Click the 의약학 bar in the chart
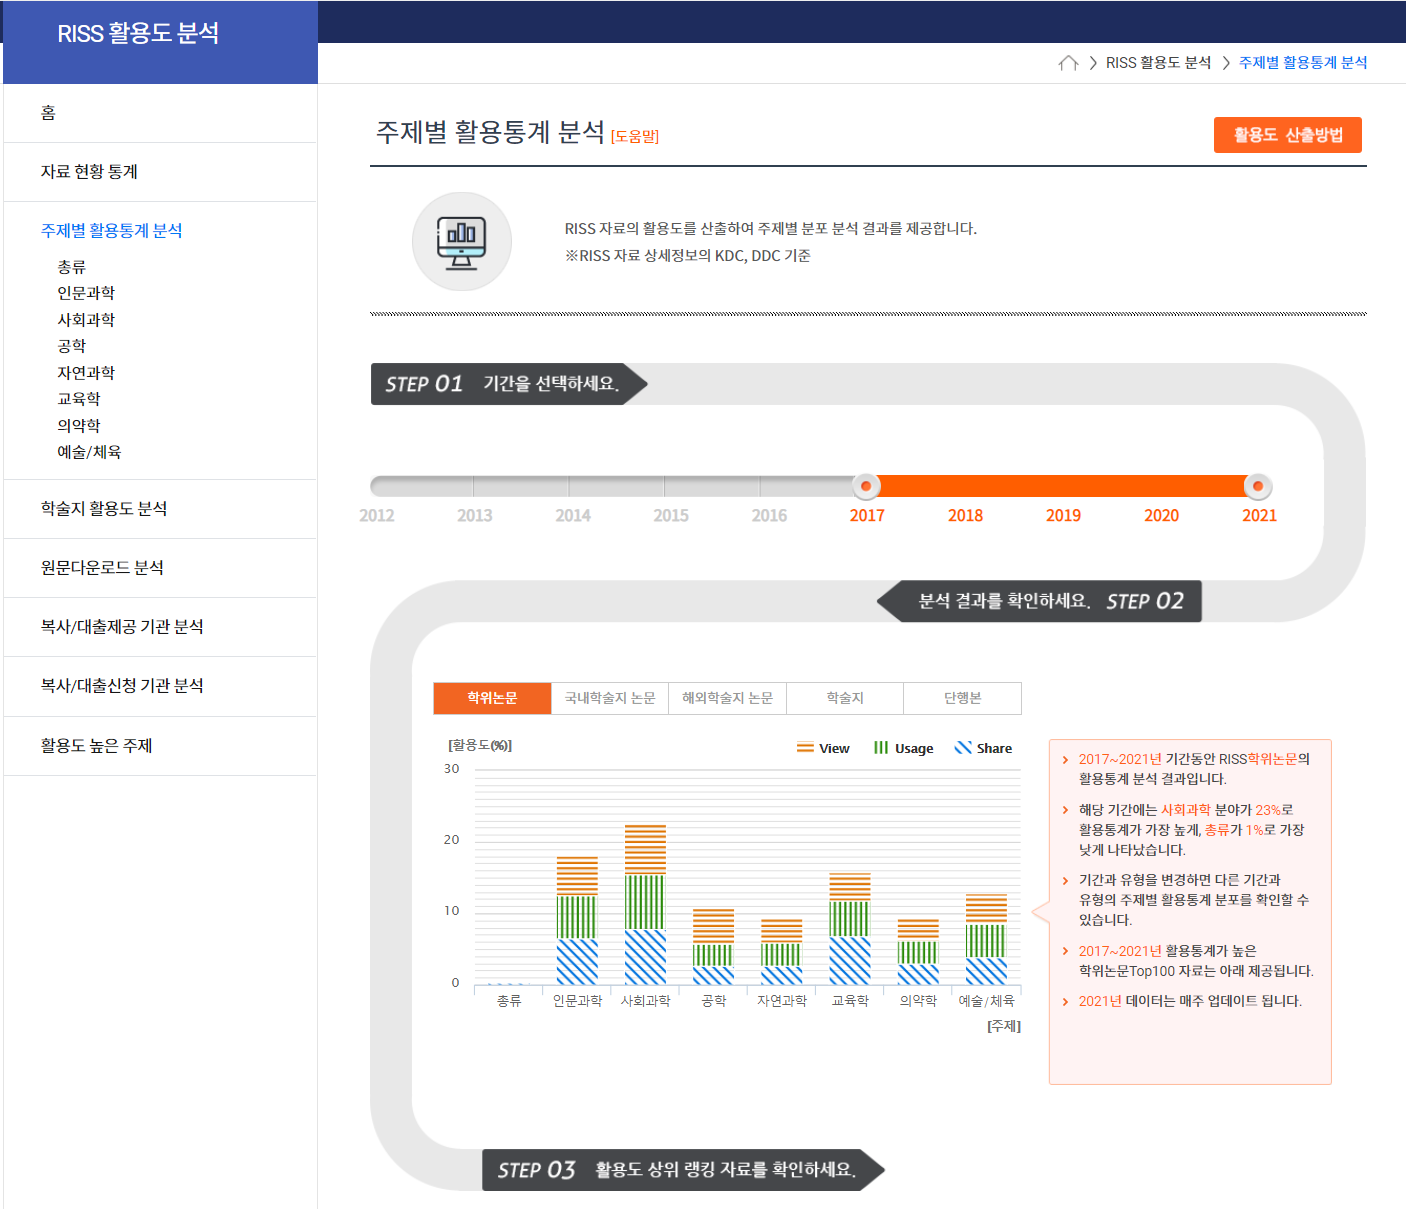1406x1209 pixels. point(918,952)
